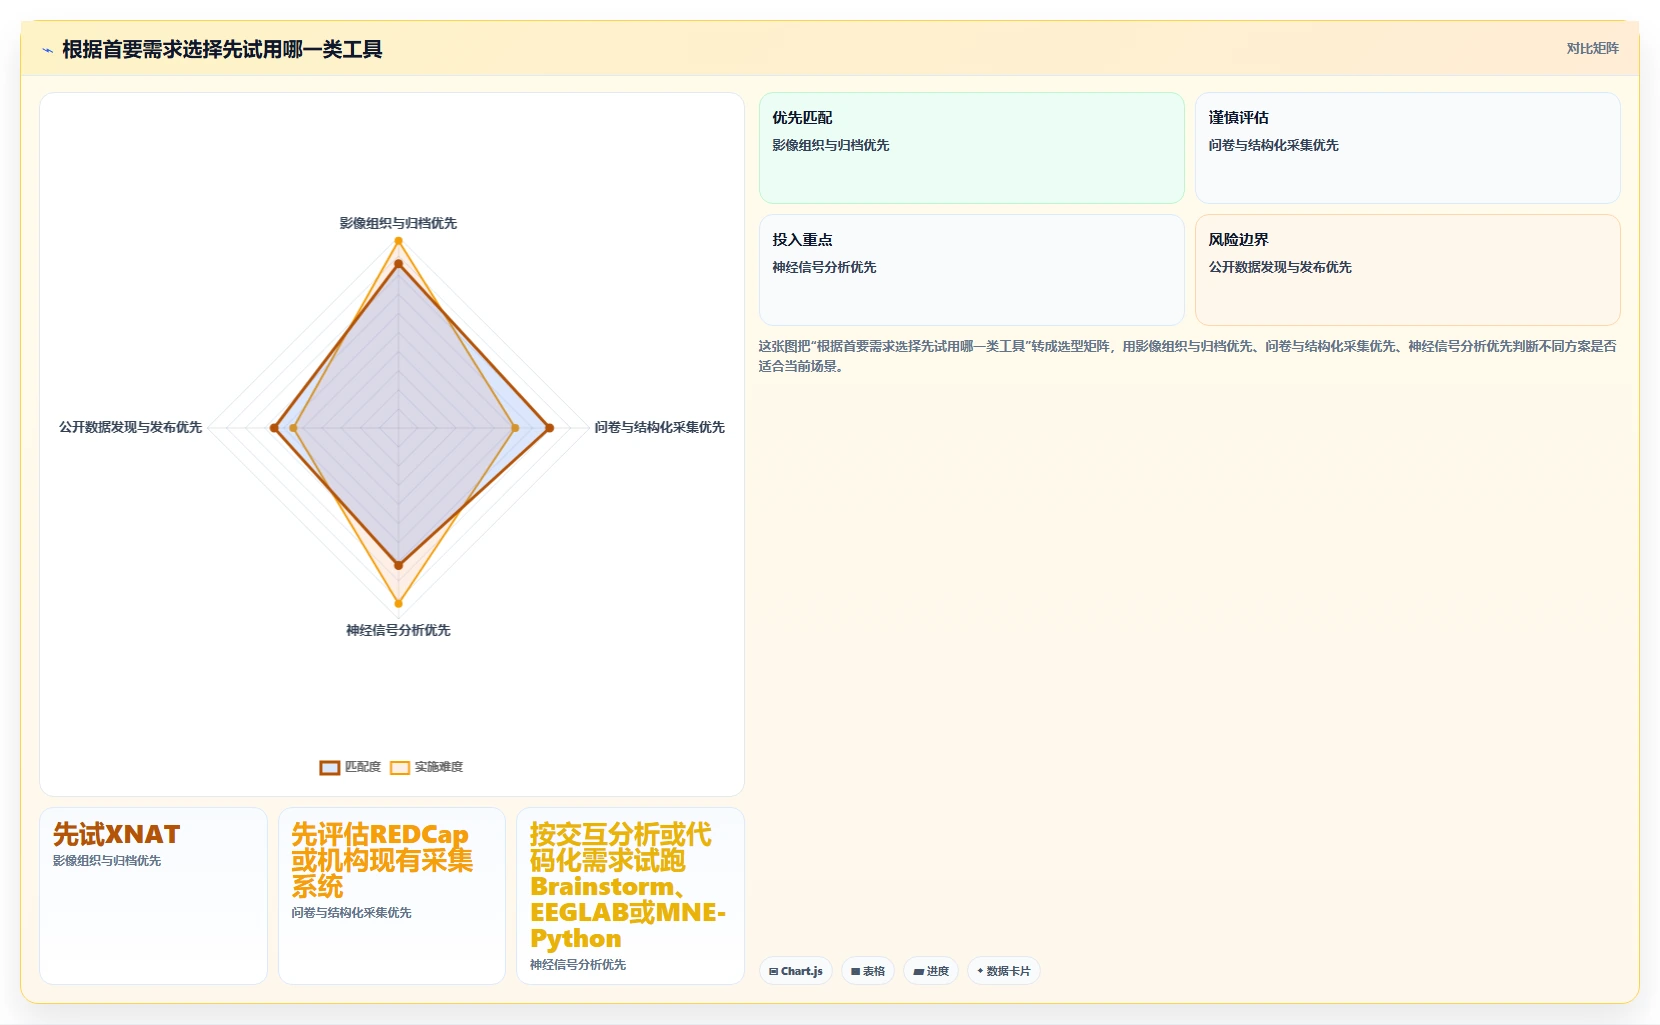Click 匹配度 data point on 影像组织与归档优先 axis
The height and width of the screenshot is (1025, 1660).
click(x=398, y=264)
